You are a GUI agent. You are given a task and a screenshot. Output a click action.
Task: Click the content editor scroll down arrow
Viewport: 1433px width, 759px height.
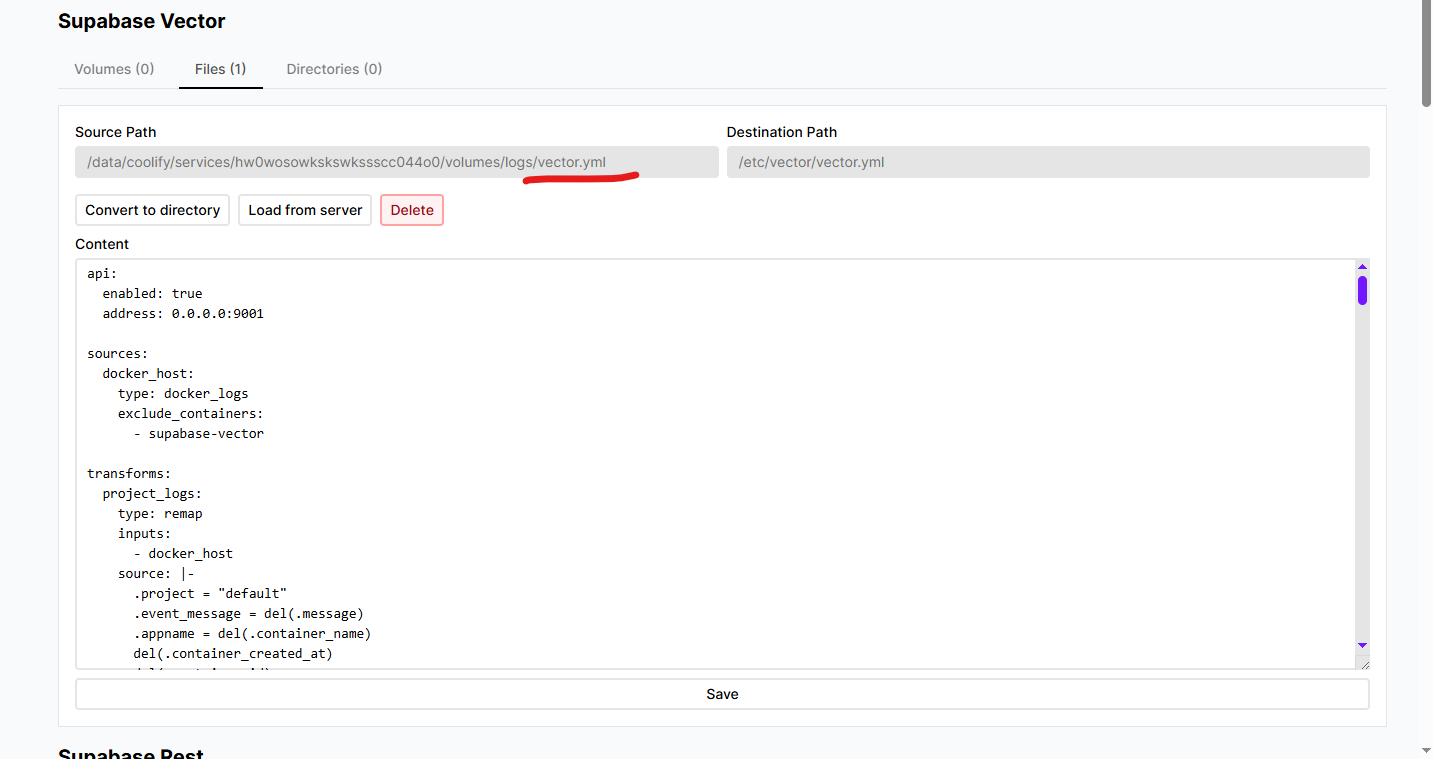pyautogui.click(x=1362, y=645)
